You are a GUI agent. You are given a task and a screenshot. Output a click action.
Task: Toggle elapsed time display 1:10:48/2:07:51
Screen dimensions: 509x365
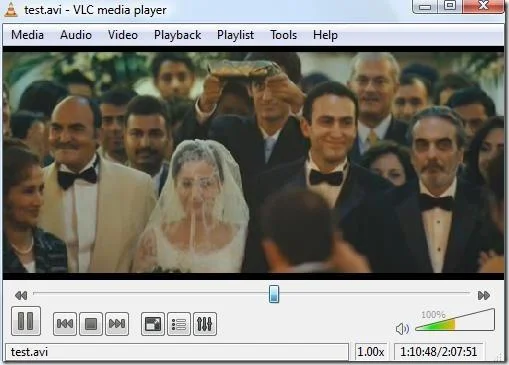point(439,352)
